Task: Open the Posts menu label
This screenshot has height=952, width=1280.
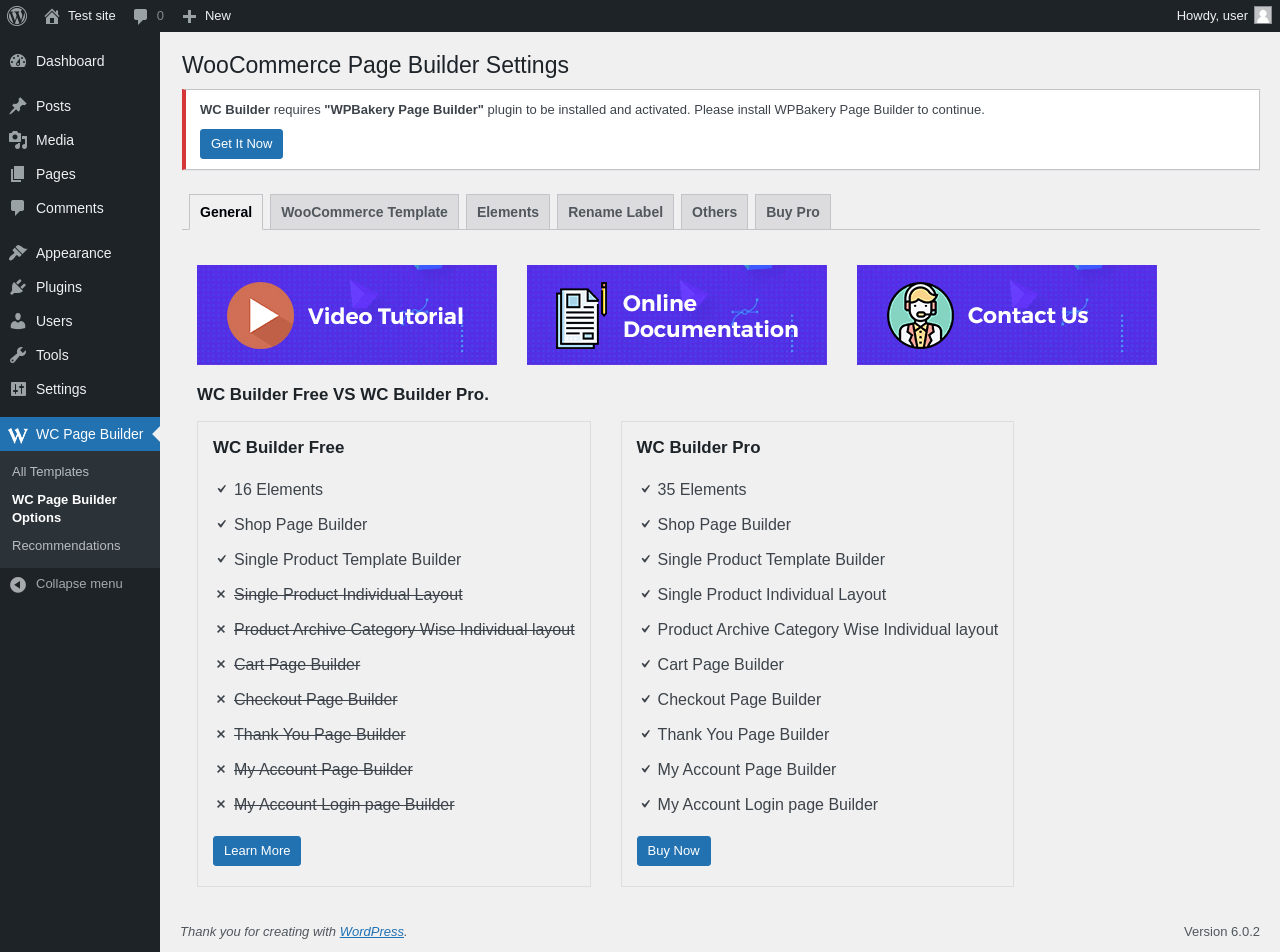Action: [x=53, y=106]
